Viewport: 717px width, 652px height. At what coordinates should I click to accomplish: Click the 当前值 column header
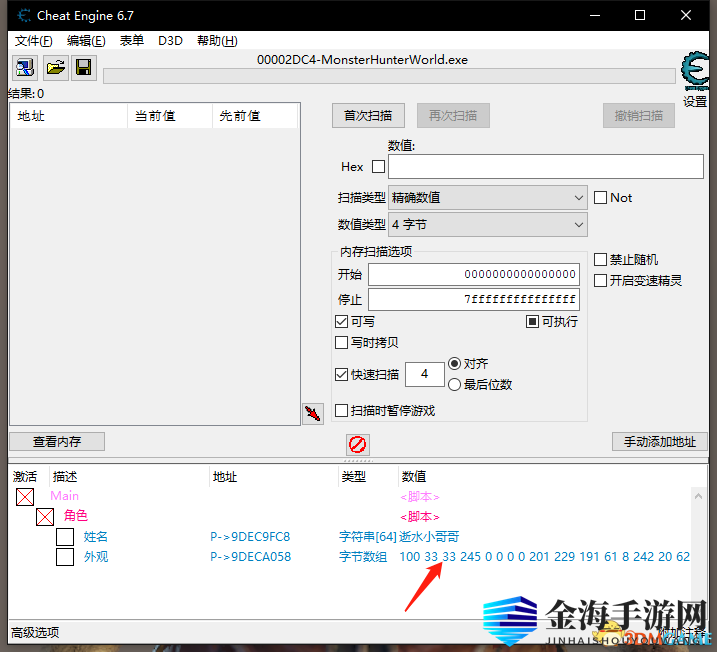170,116
